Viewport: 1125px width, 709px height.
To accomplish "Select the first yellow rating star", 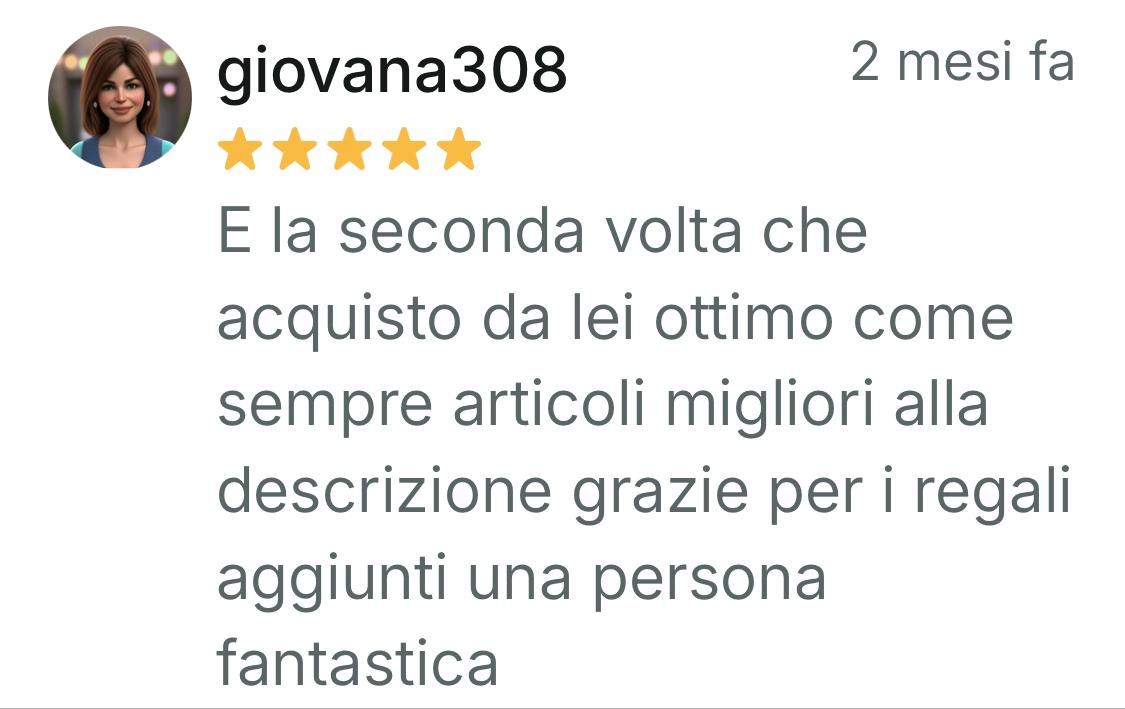I will coord(240,149).
